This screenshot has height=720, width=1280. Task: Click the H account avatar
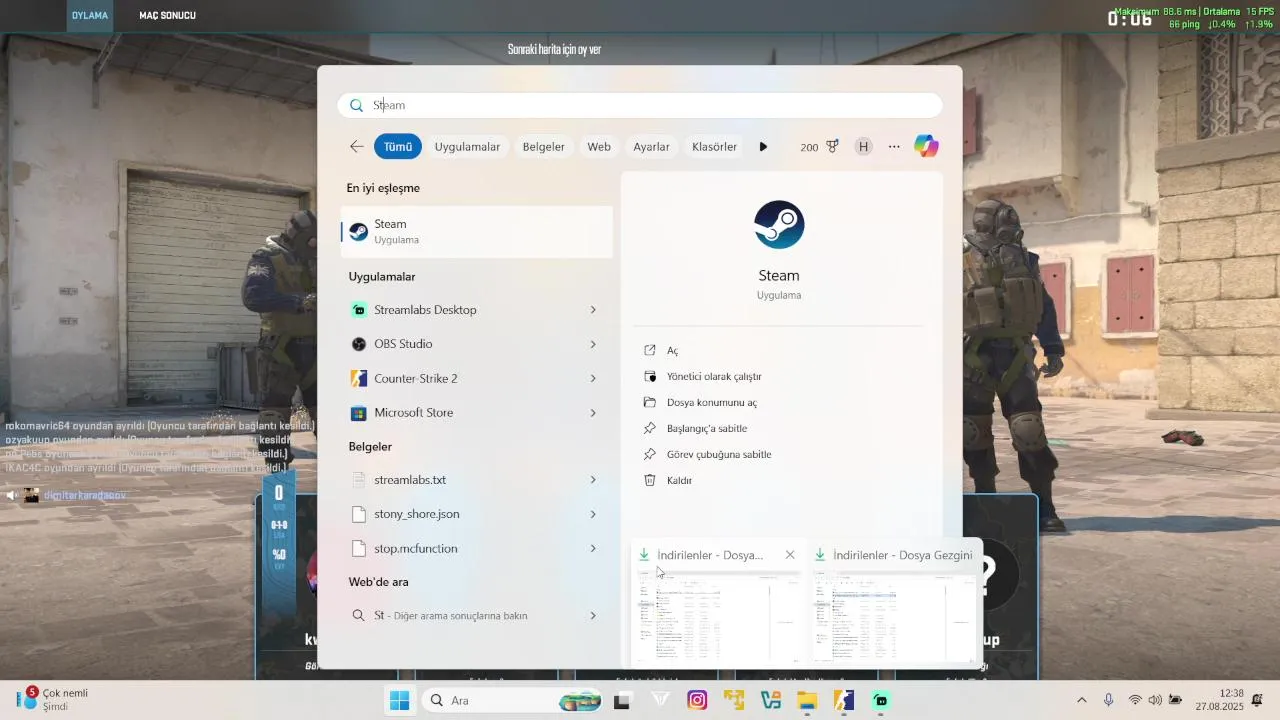coord(863,147)
